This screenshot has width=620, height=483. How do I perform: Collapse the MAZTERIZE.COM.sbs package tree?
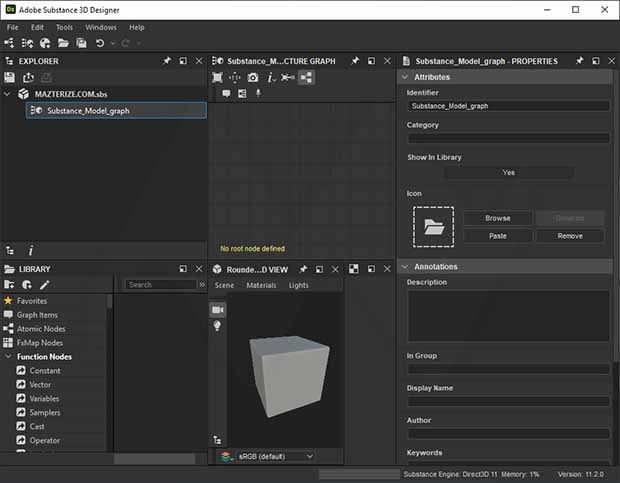(7, 94)
